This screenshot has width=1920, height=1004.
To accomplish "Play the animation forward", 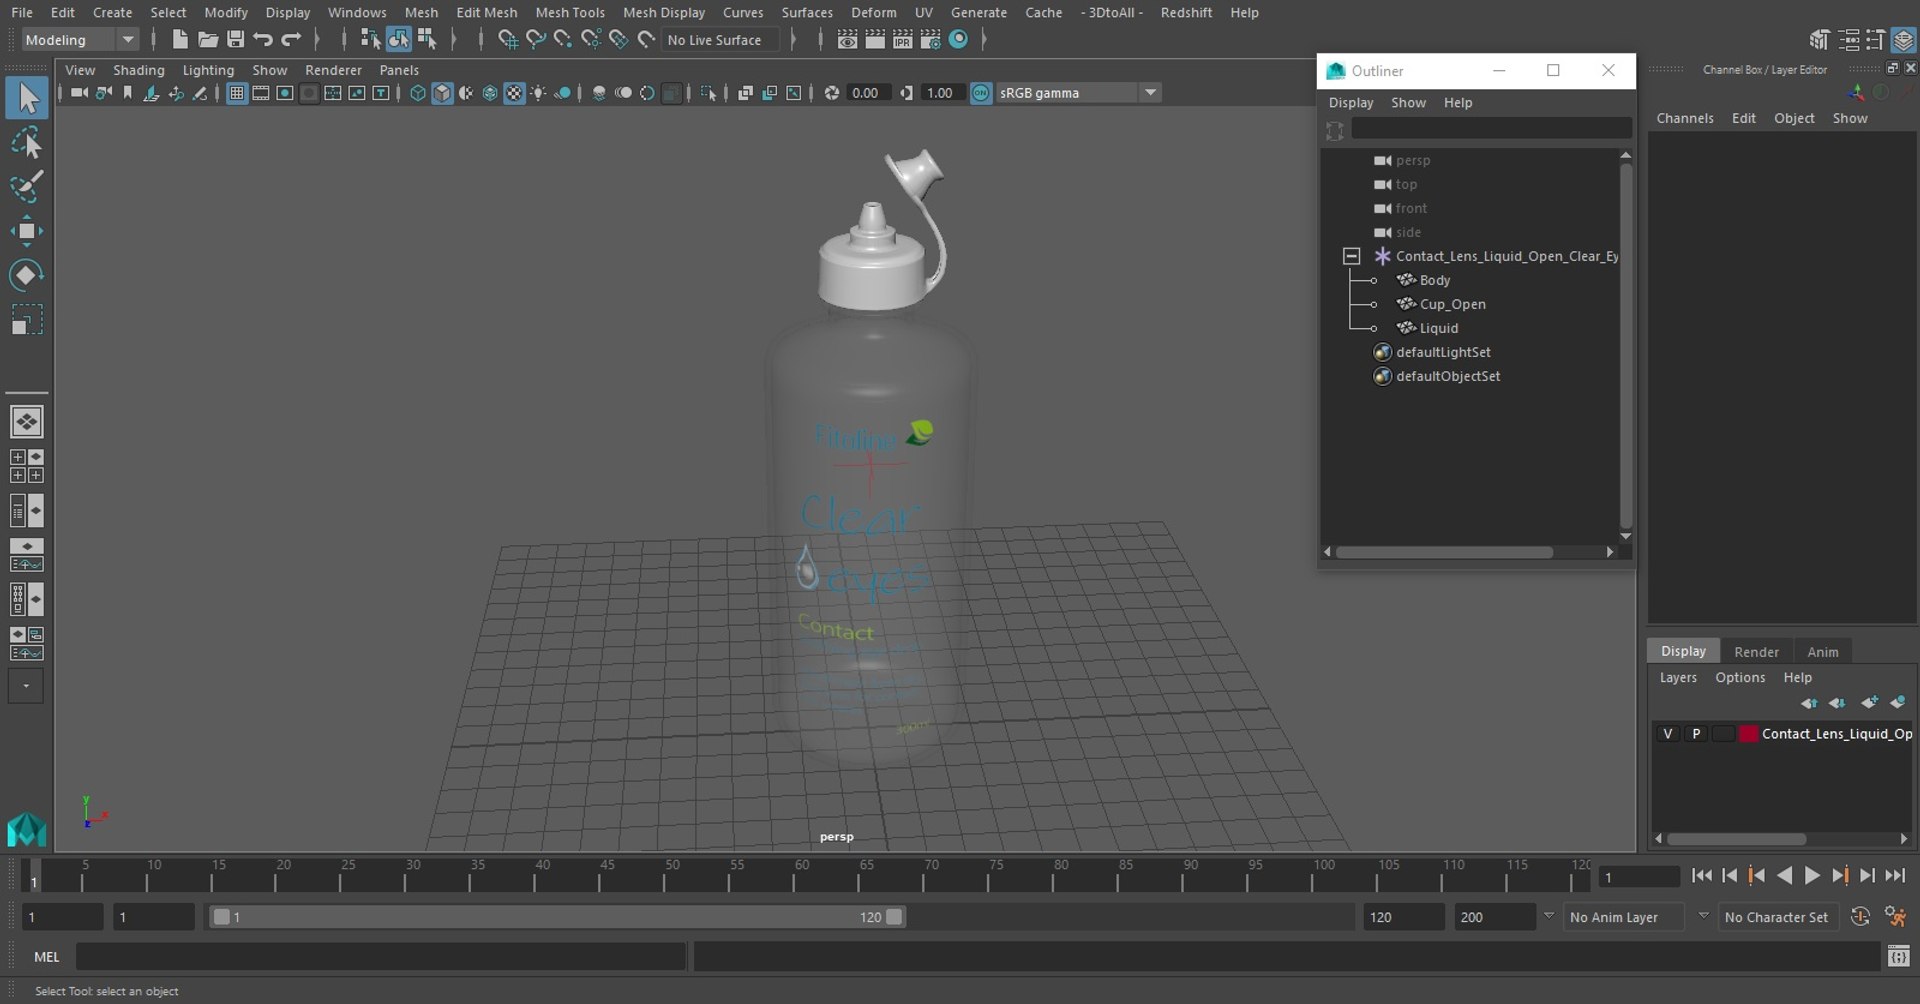I will (x=1812, y=876).
